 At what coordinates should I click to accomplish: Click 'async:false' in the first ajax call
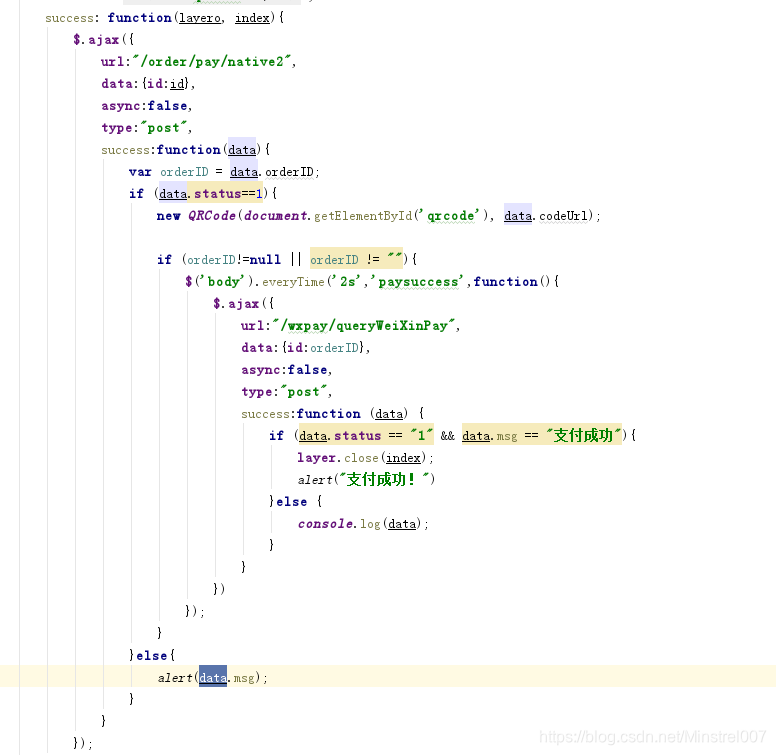144,106
